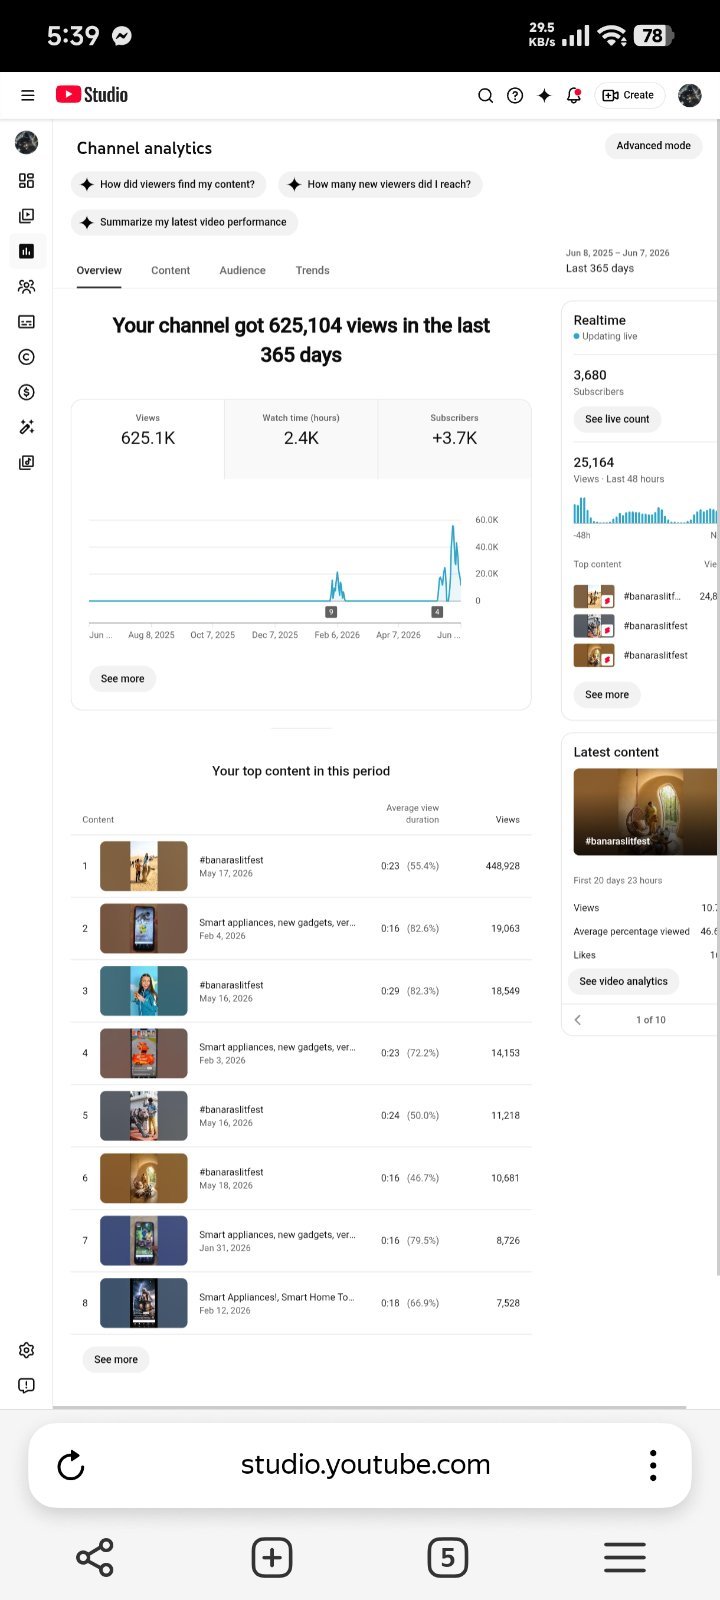This screenshot has height=1600, width=720.
Task: Click See video analytics button
Action: [623, 982]
